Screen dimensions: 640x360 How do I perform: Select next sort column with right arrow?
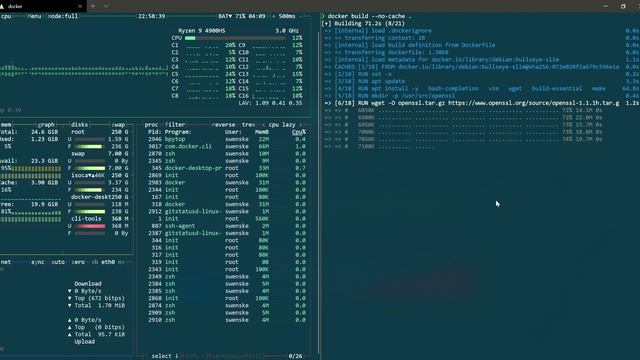click(x=301, y=124)
